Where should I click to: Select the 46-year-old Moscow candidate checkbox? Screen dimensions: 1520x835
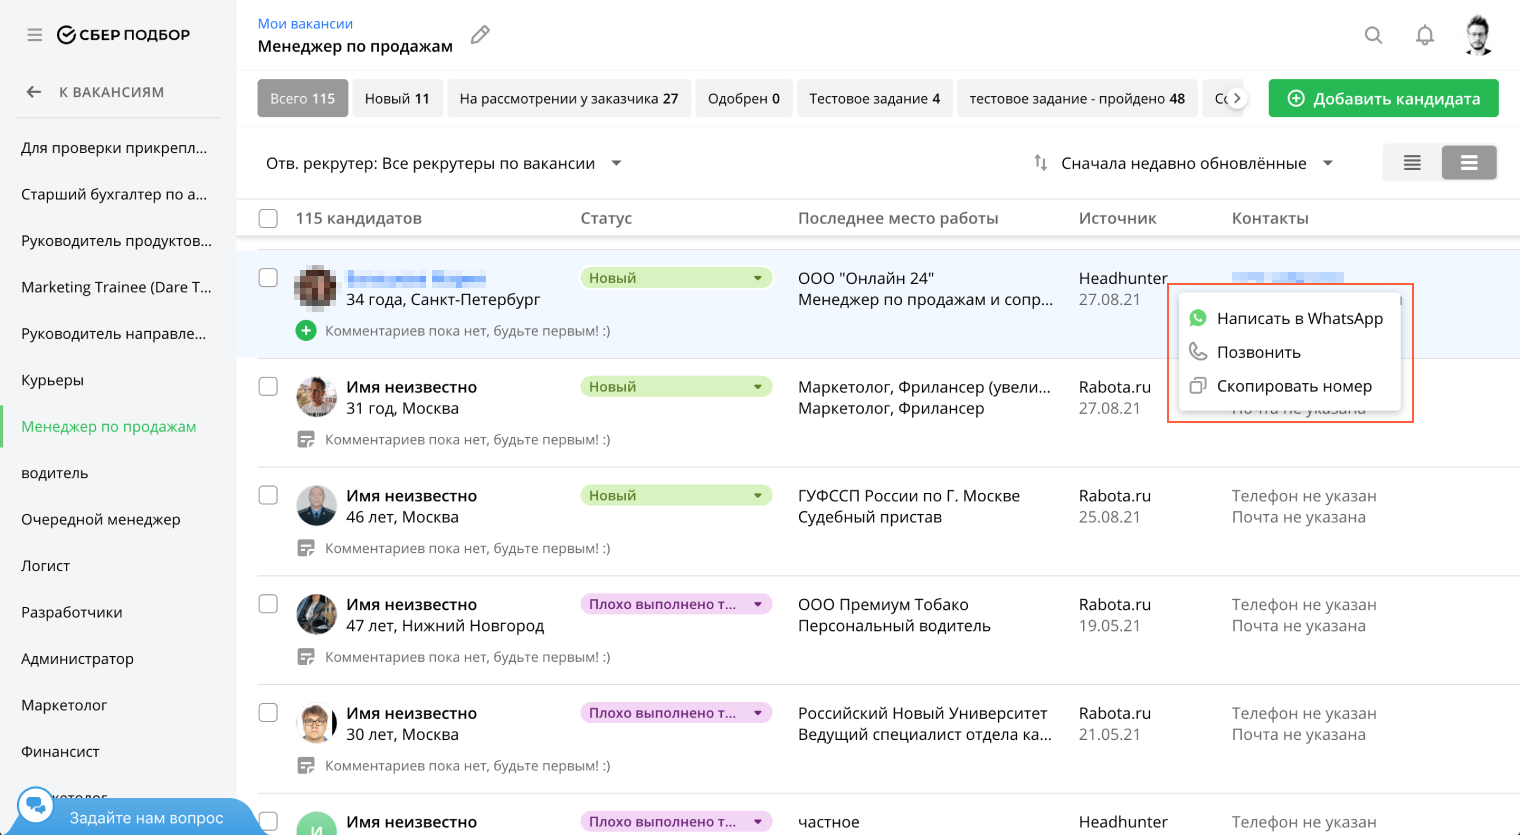pos(268,496)
